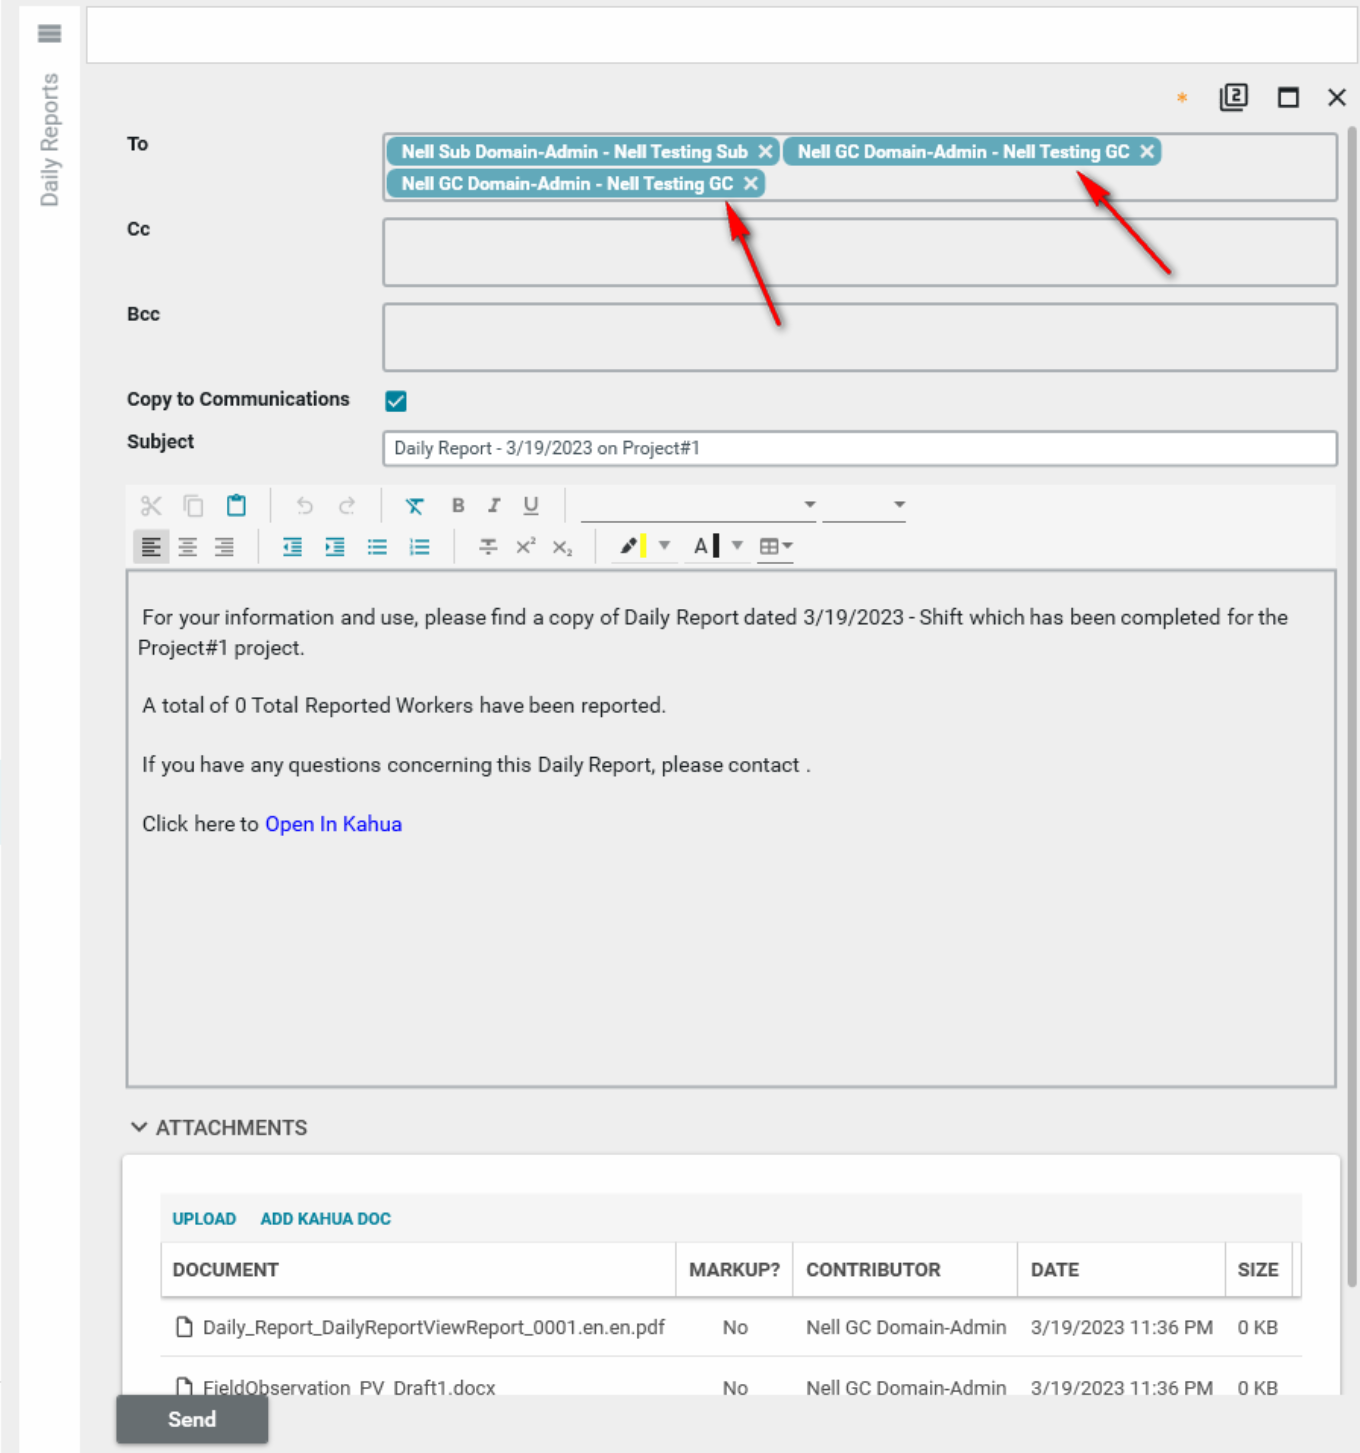Apply superscript formatting
The width and height of the screenshot is (1360, 1453).
tap(525, 547)
